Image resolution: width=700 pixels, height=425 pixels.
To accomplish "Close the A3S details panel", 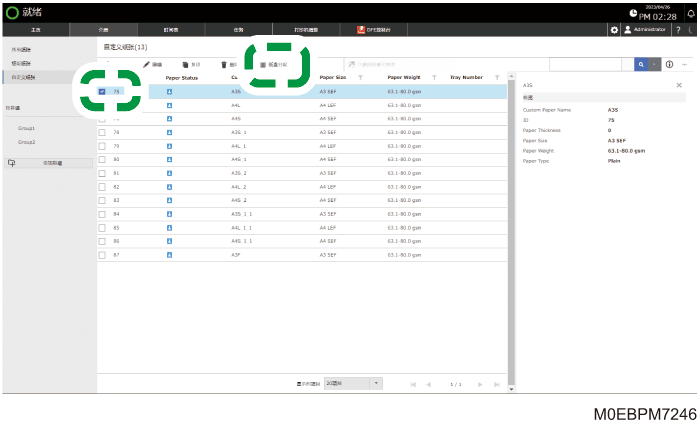I will 679,85.
